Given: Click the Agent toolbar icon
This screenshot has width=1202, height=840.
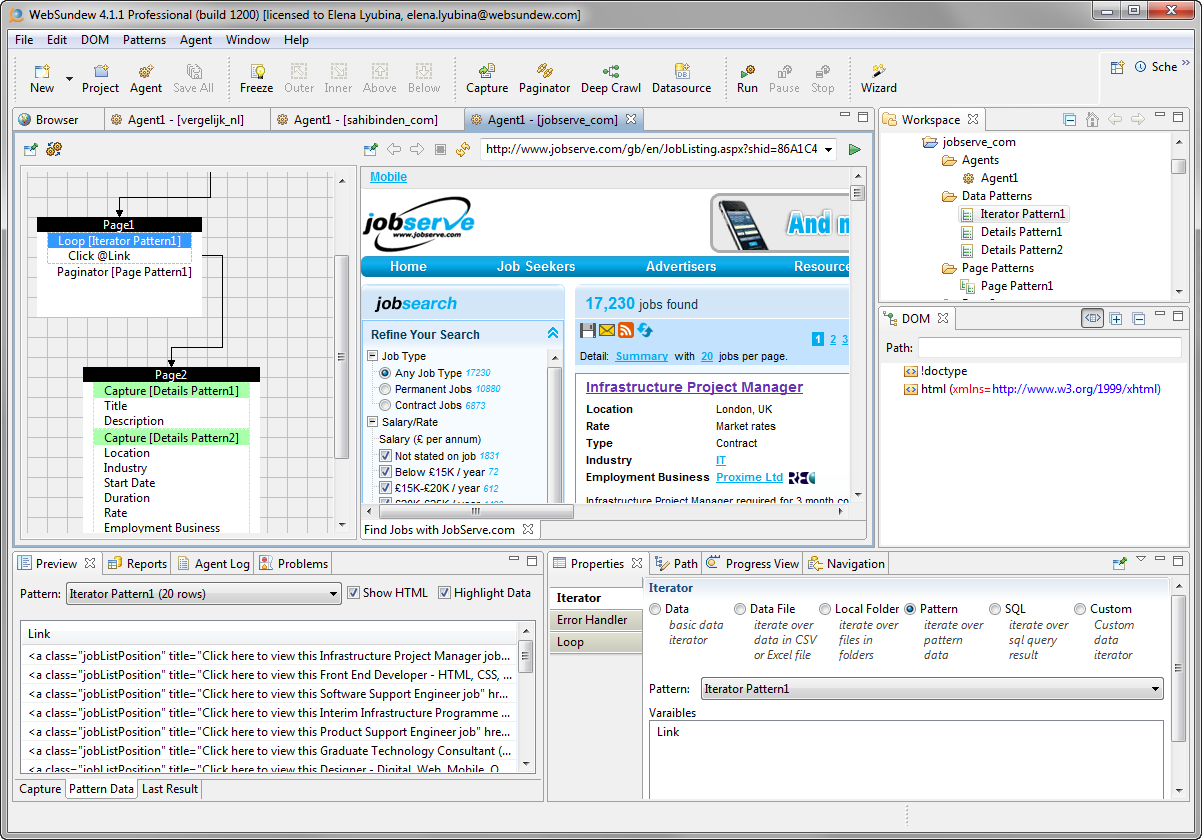Looking at the screenshot, I should (x=146, y=71).
